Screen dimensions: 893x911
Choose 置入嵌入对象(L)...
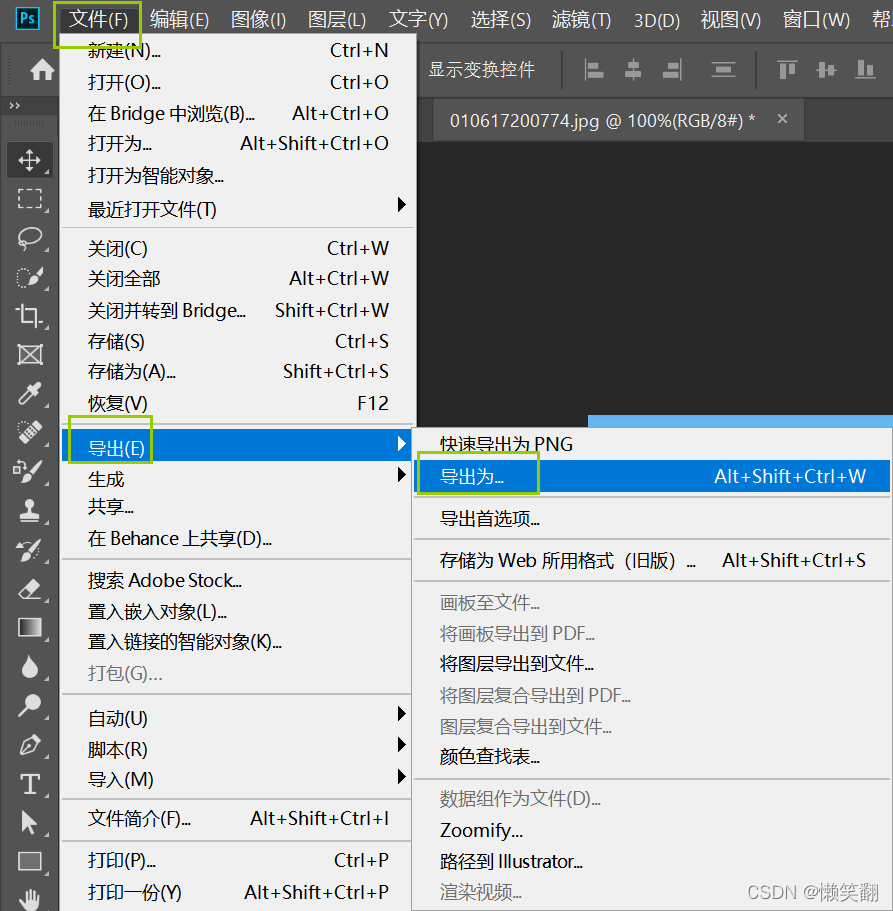point(238,611)
